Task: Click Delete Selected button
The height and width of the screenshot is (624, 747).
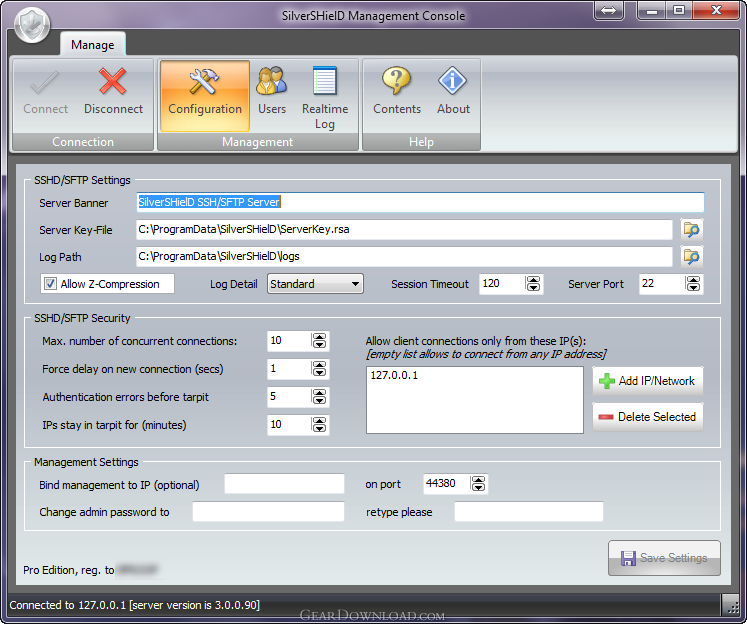Action: point(647,417)
